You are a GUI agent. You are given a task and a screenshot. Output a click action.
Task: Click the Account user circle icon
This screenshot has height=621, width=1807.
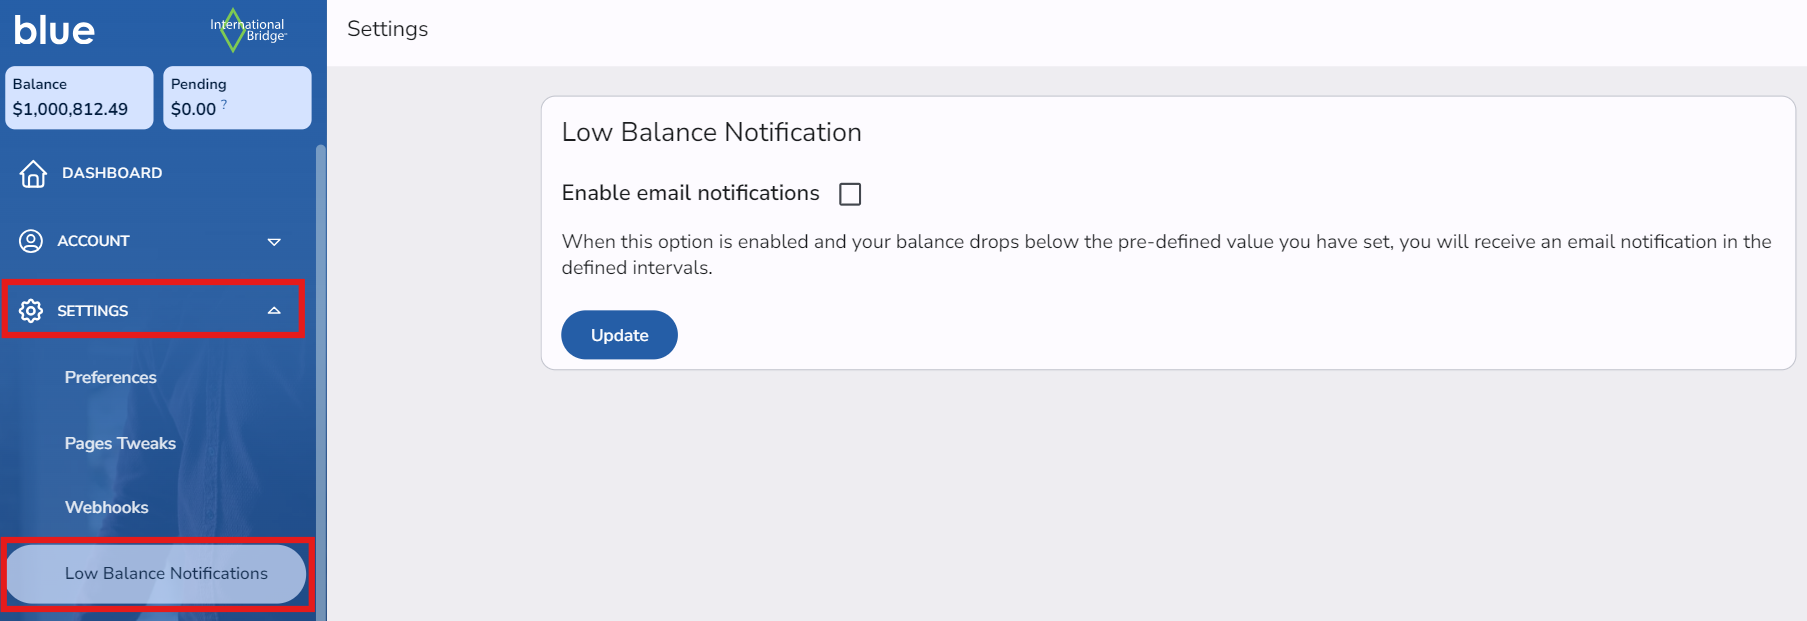coord(31,241)
